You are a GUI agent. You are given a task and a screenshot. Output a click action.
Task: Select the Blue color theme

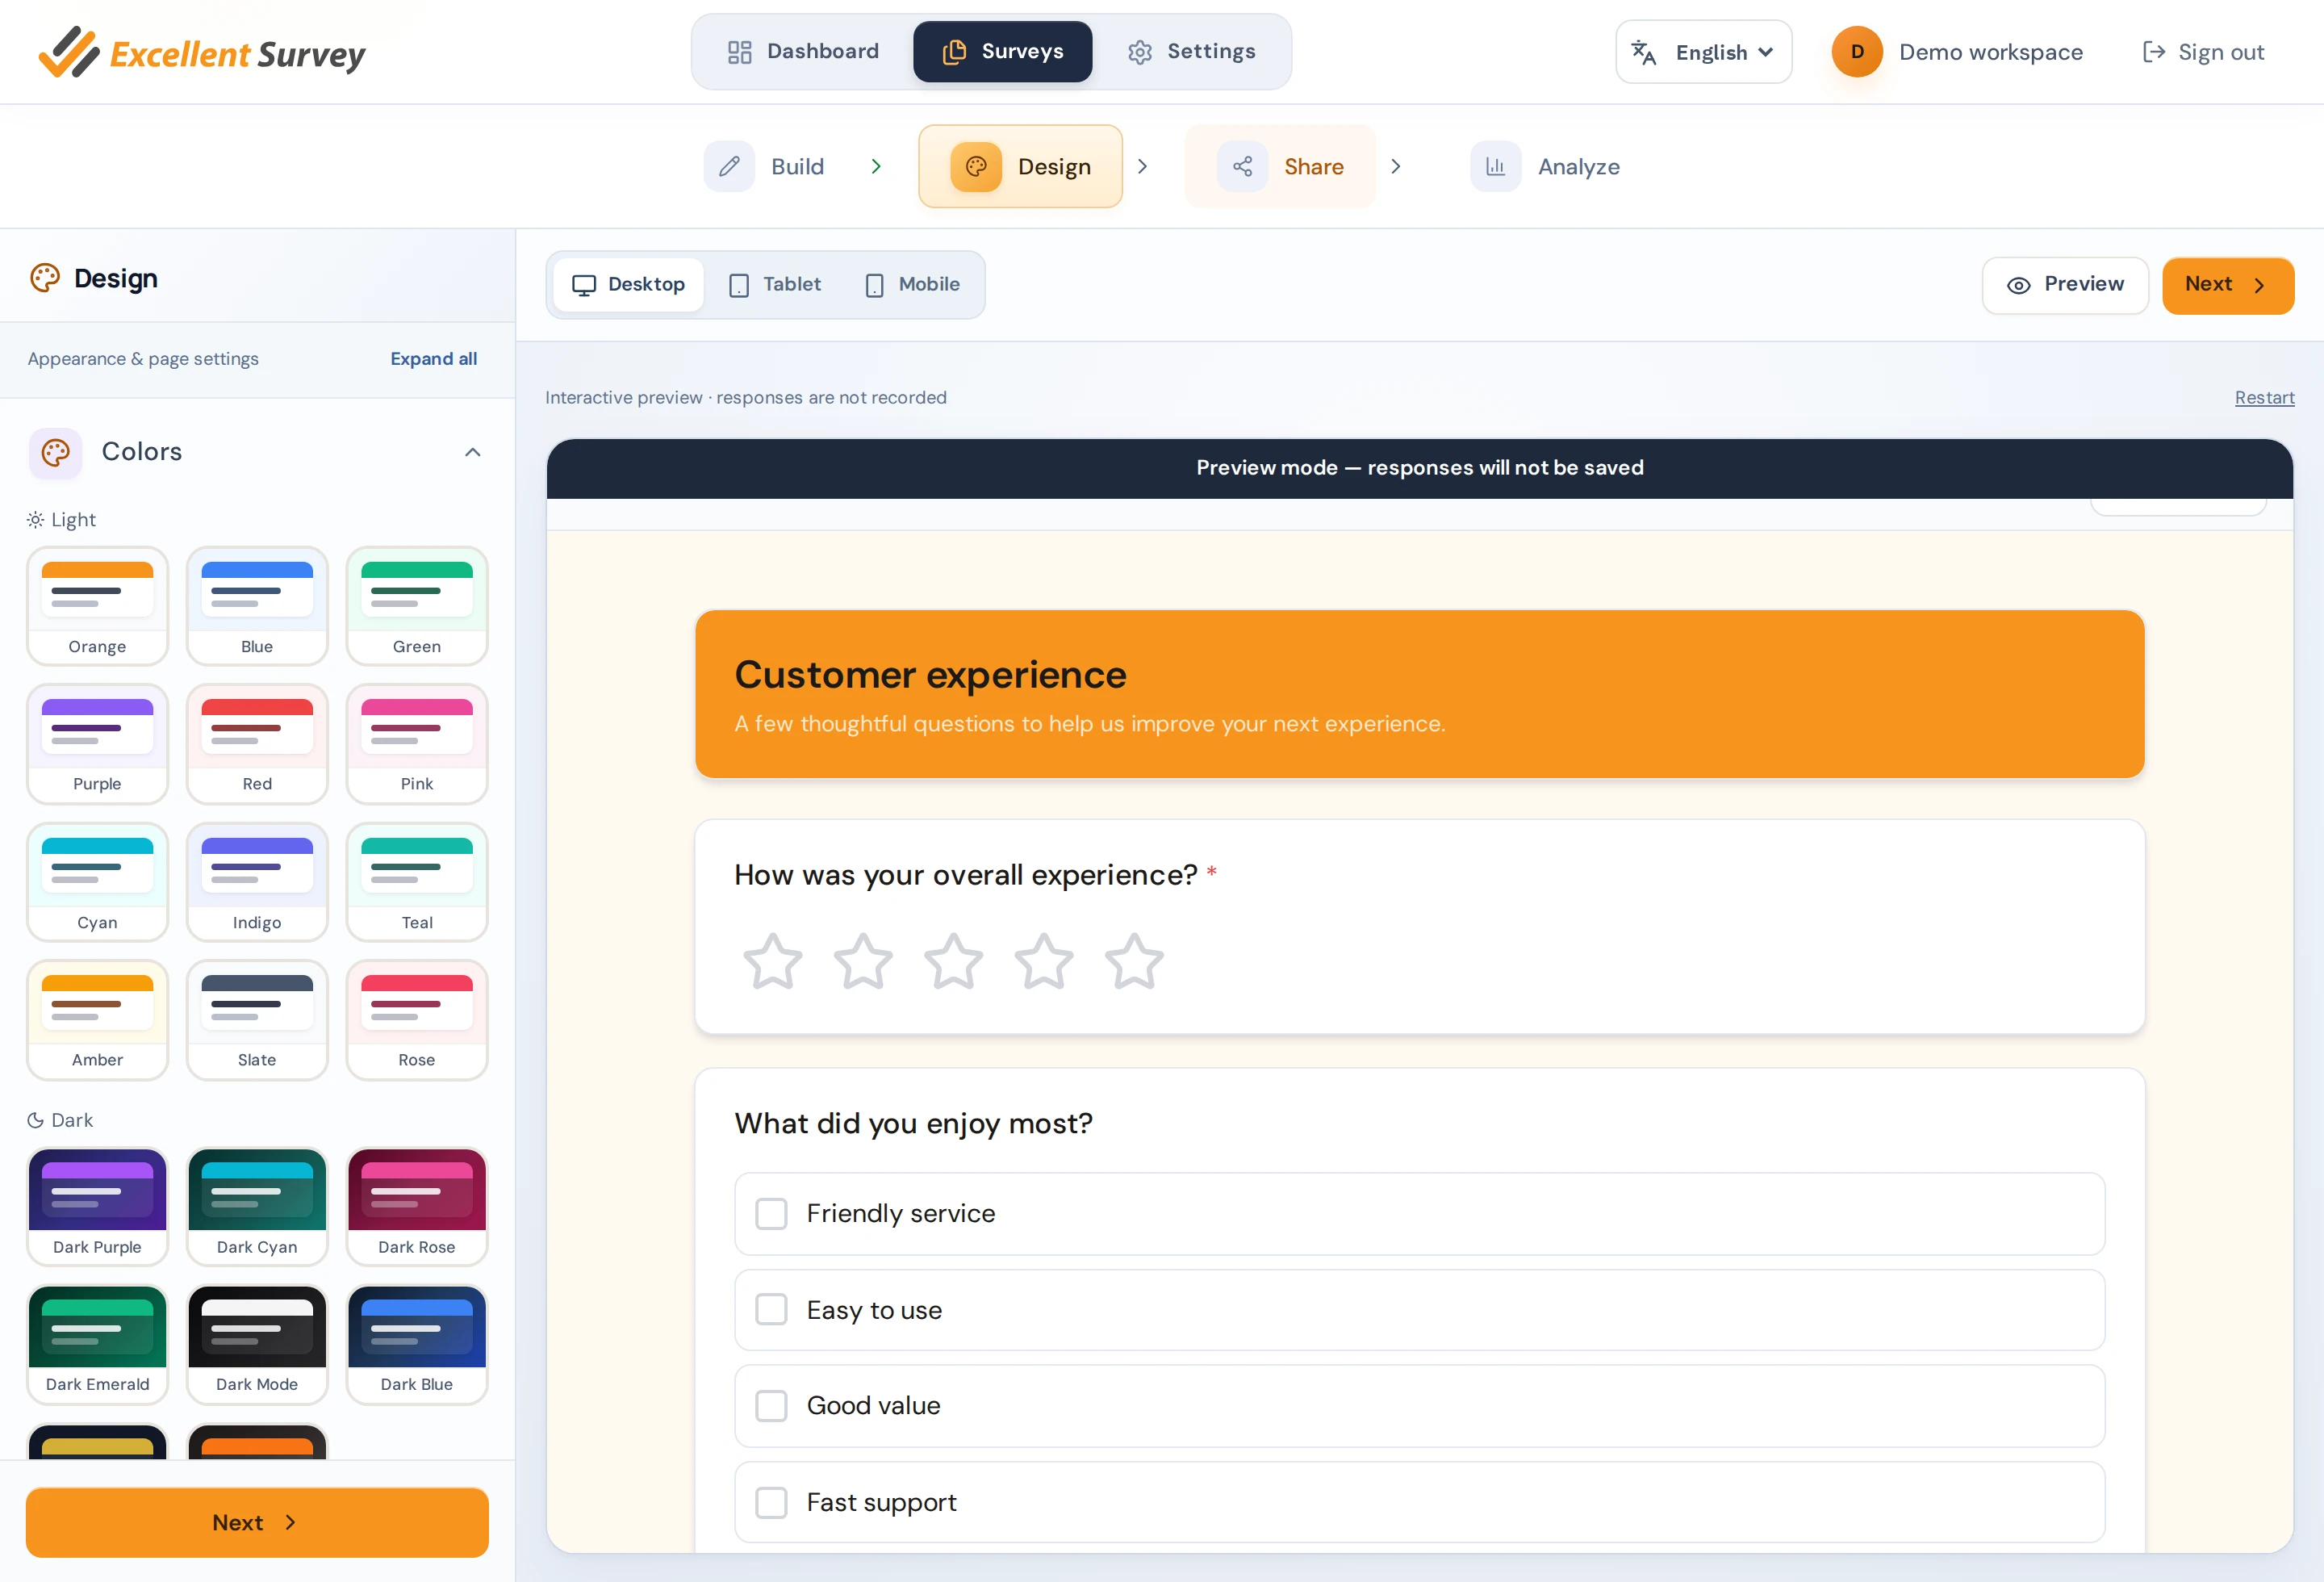257,606
